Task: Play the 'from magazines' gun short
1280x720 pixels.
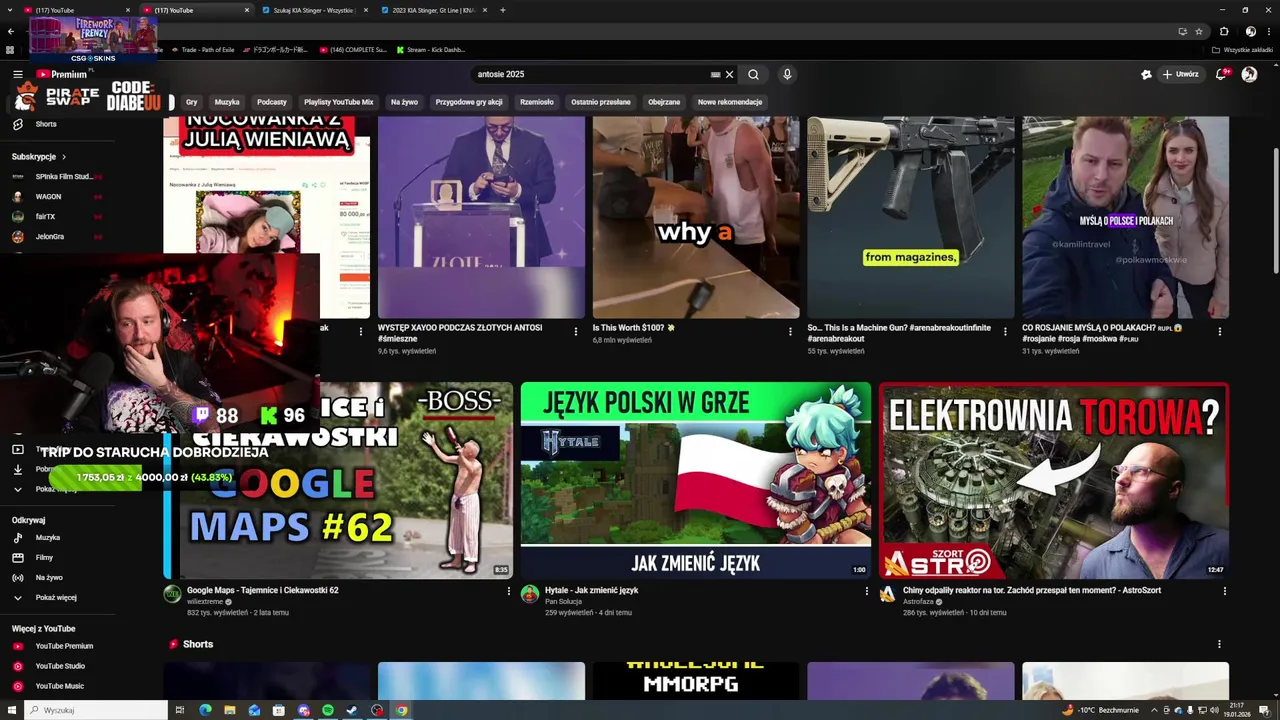Action: [911, 217]
